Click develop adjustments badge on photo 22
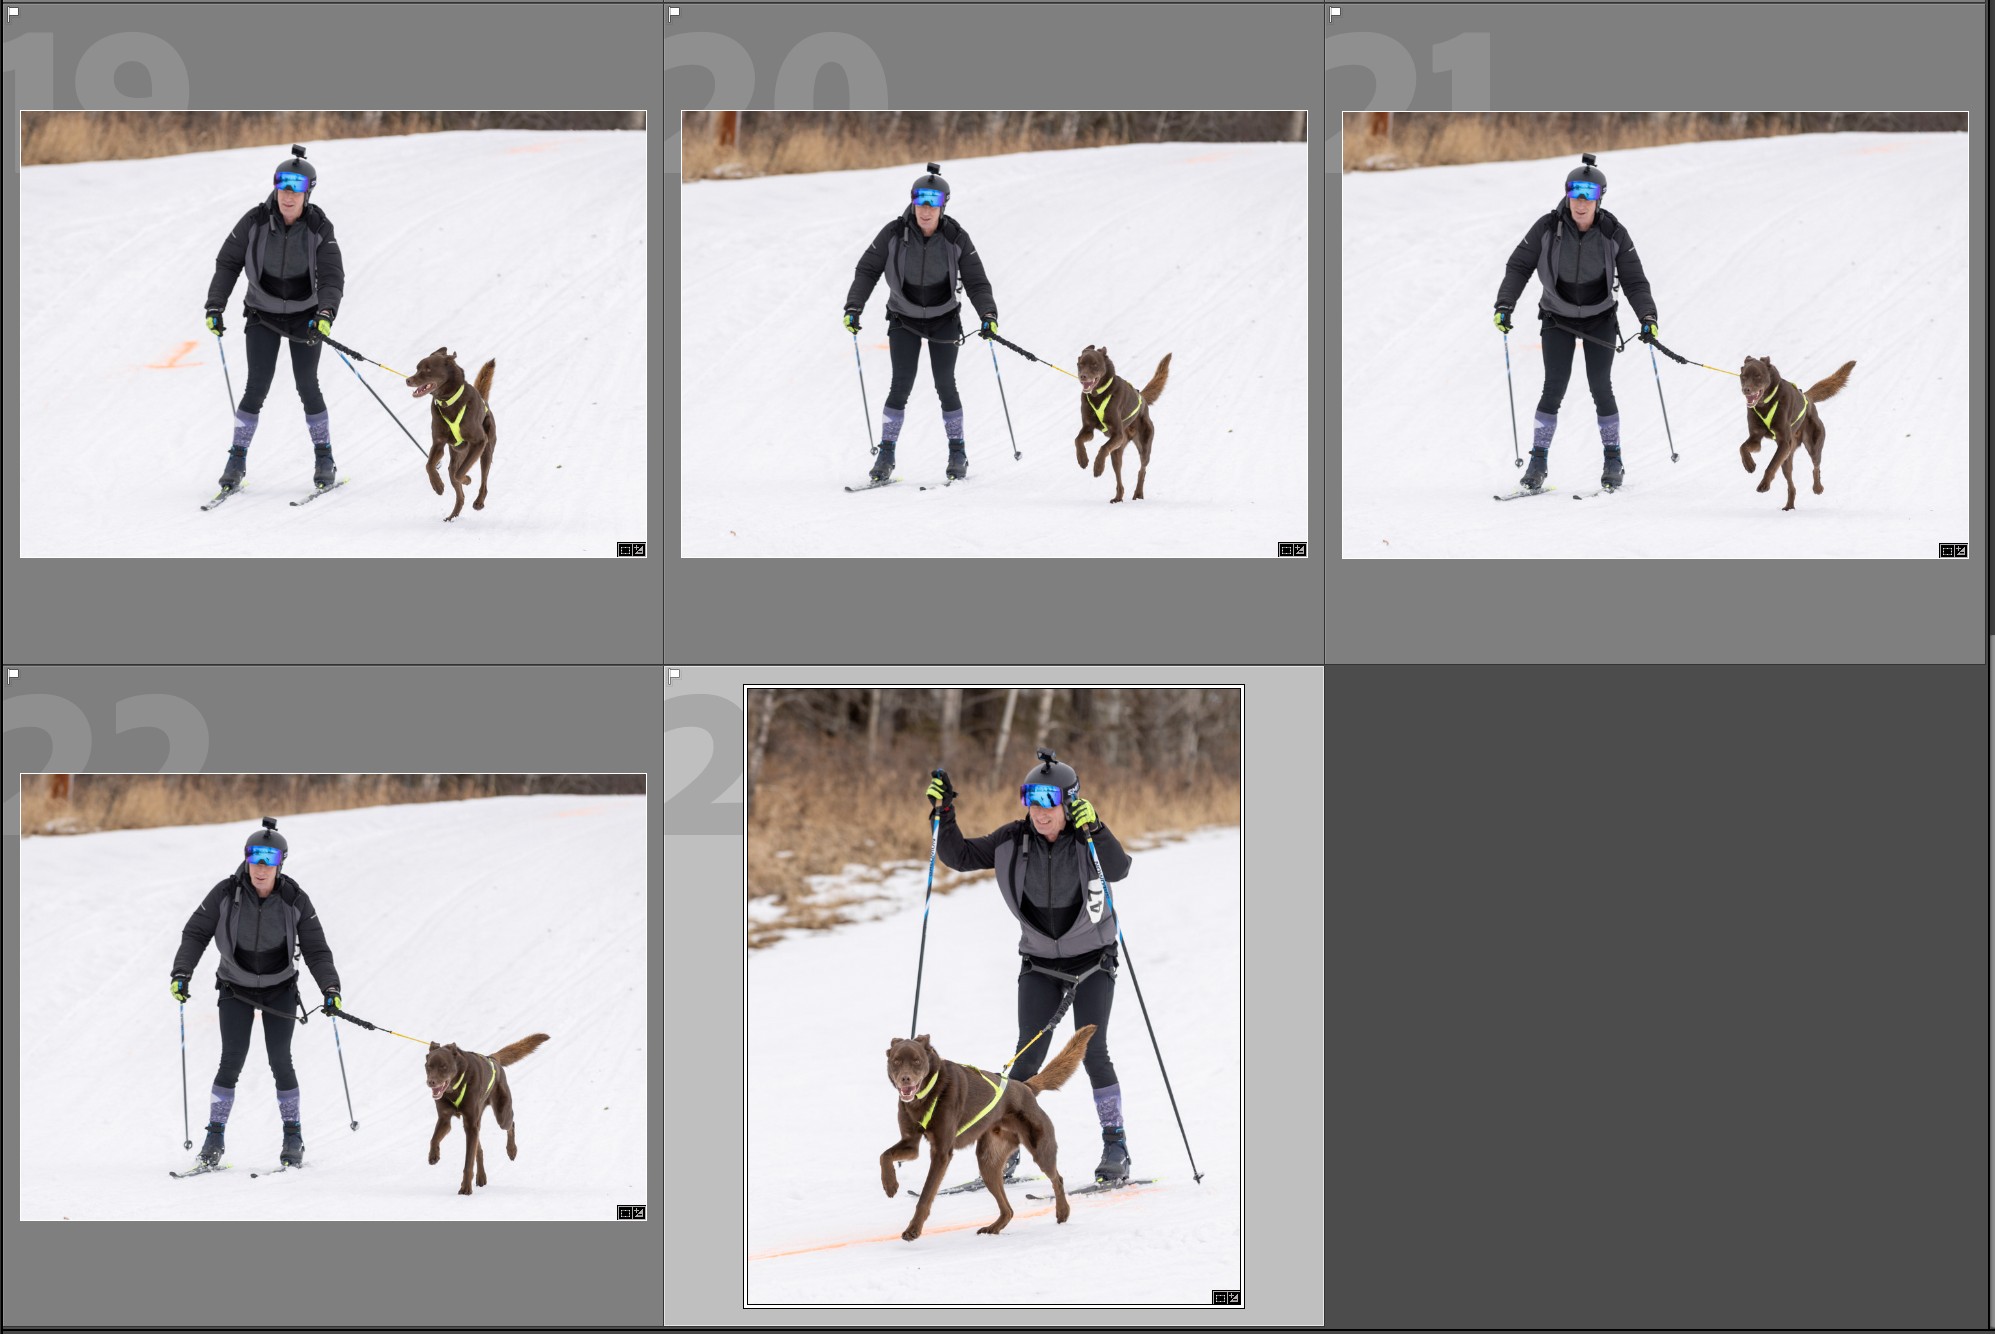The height and width of the screenshot is (1334, 1995). [639, 1213]
